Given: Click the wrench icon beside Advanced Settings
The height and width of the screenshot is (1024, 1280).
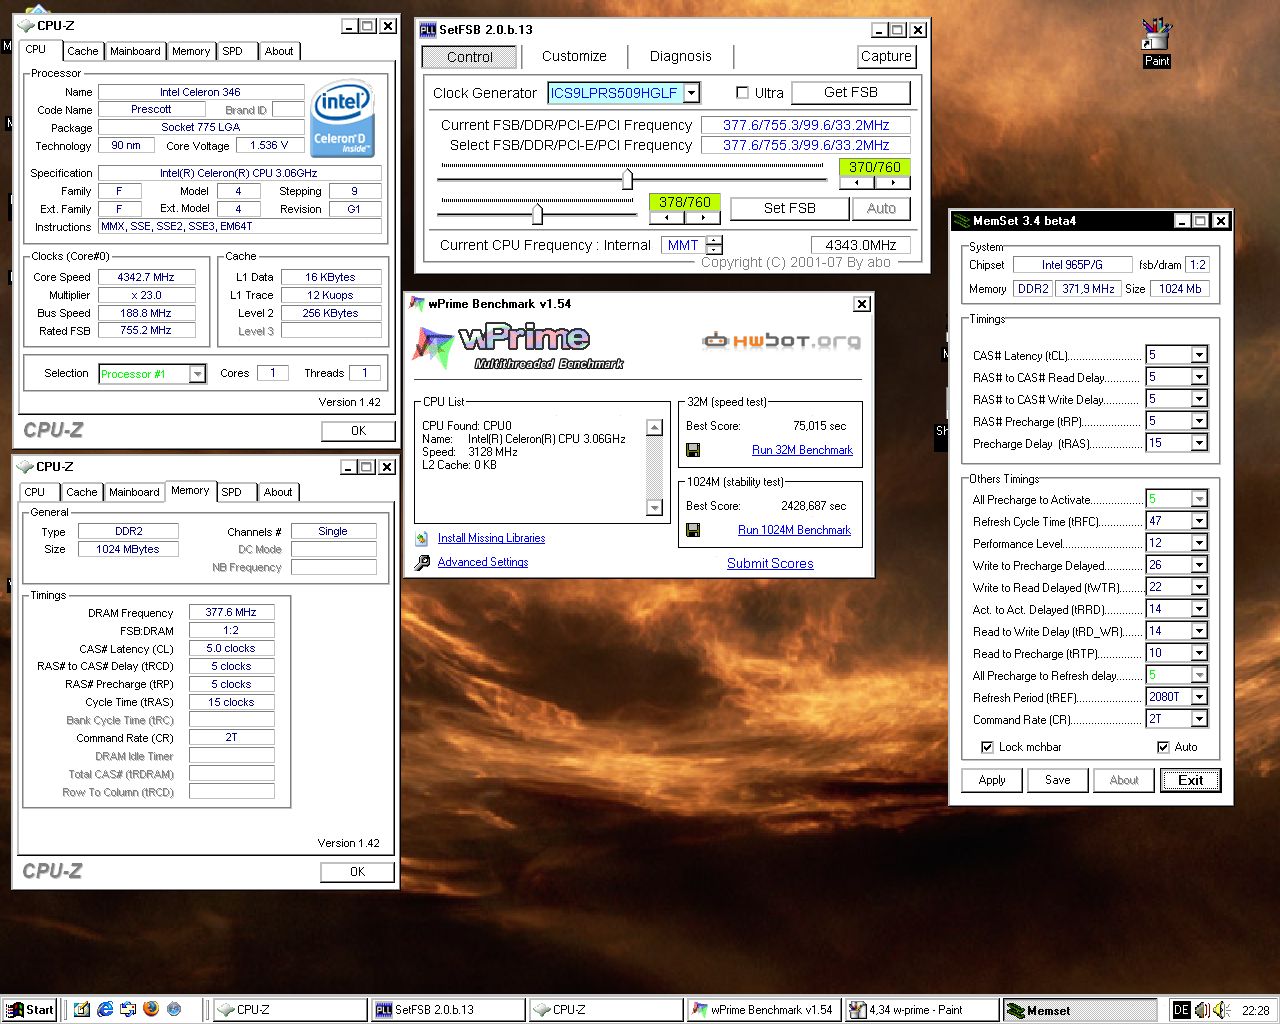Looking at the screenshot, I should tap(422, 562).
